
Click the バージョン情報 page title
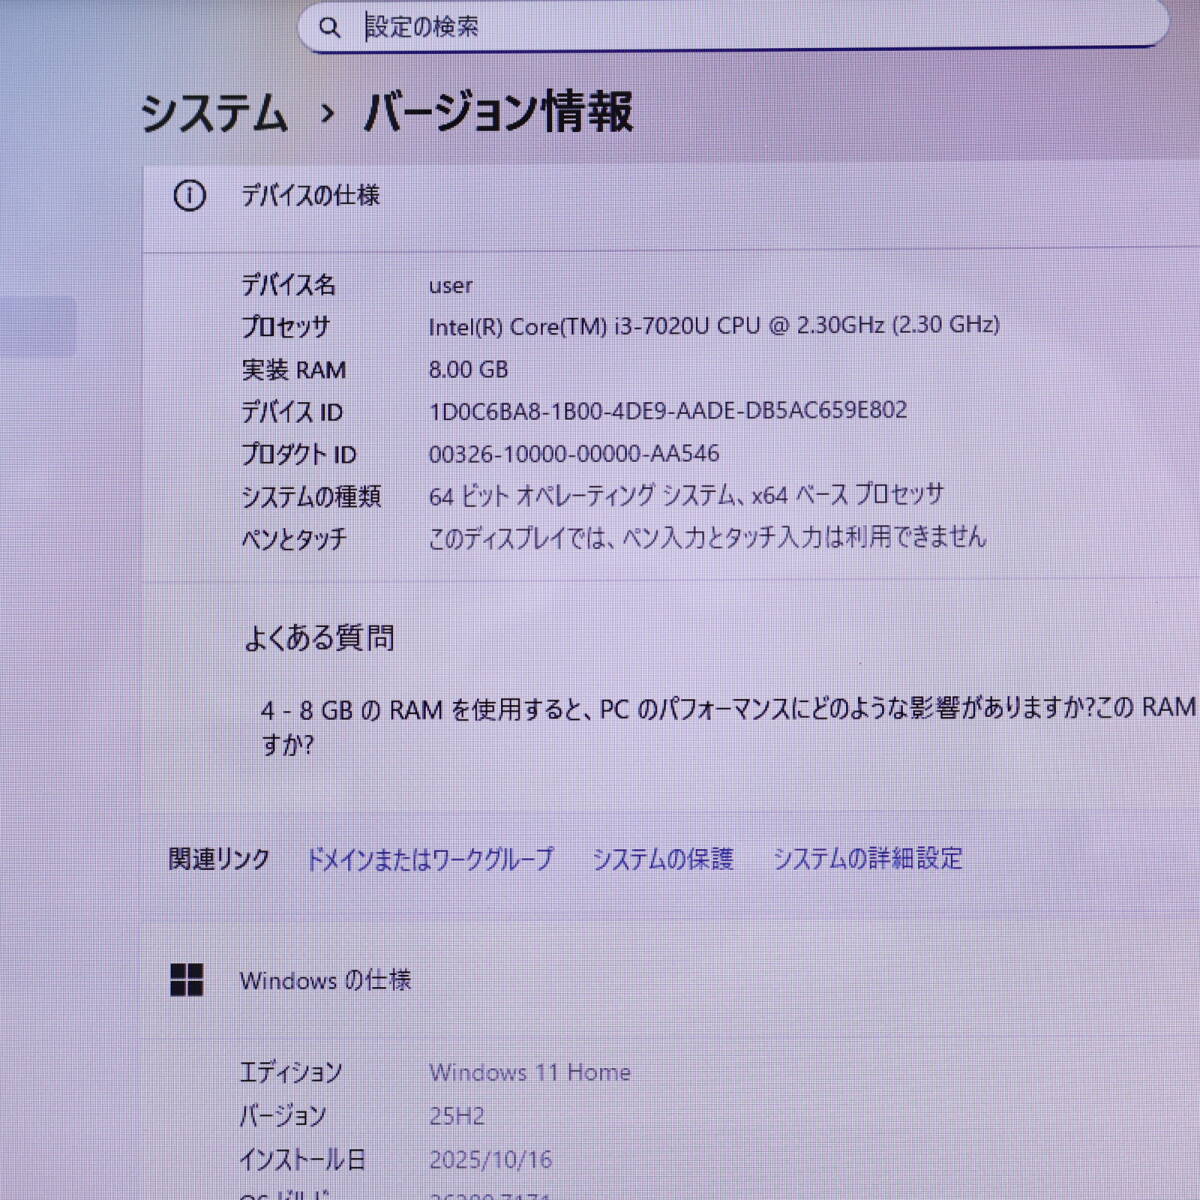point(498,111)
